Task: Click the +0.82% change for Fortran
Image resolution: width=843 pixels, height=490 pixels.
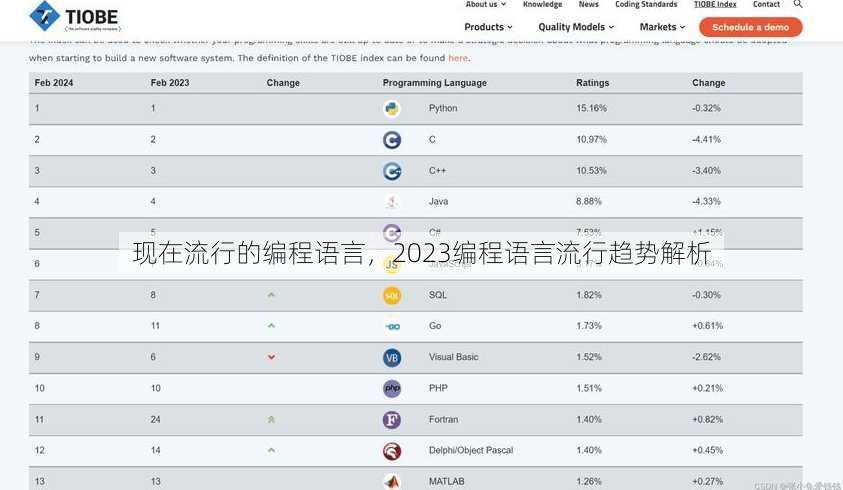Action: point(707,420)
